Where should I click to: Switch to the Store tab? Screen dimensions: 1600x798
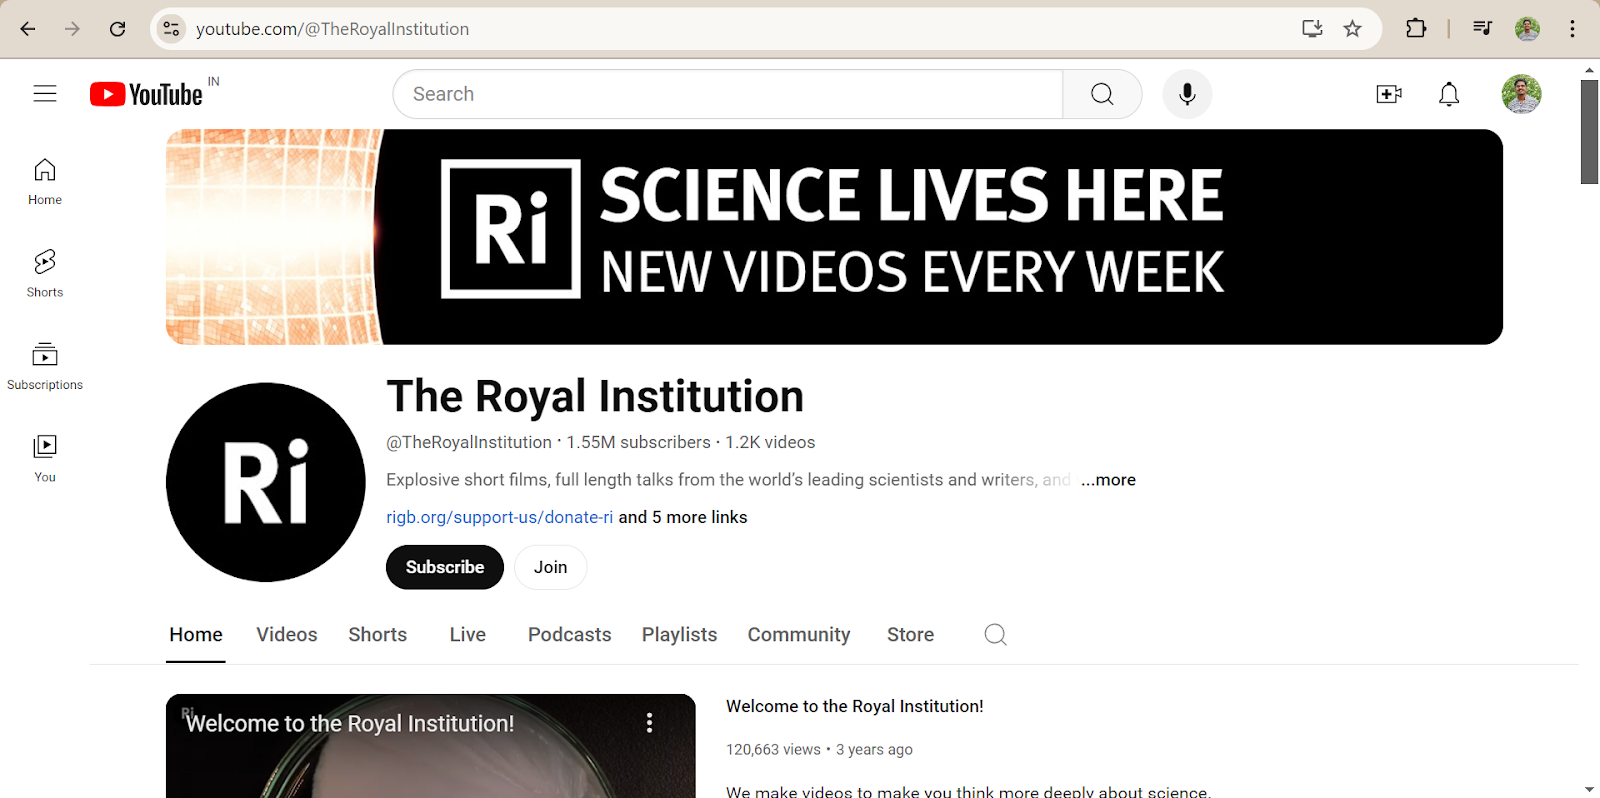(911, 635)
